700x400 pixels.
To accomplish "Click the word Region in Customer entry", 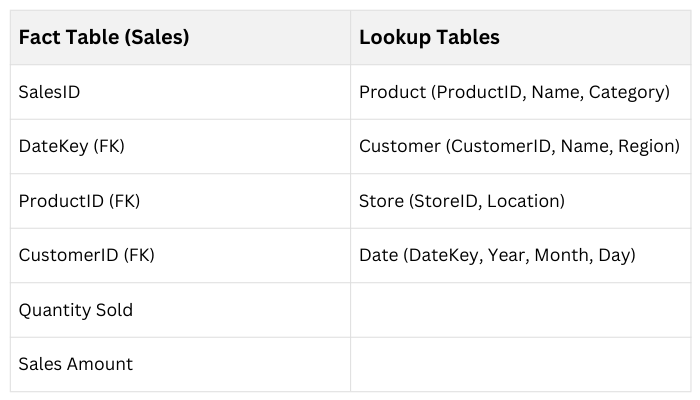I will pos(647,147).
